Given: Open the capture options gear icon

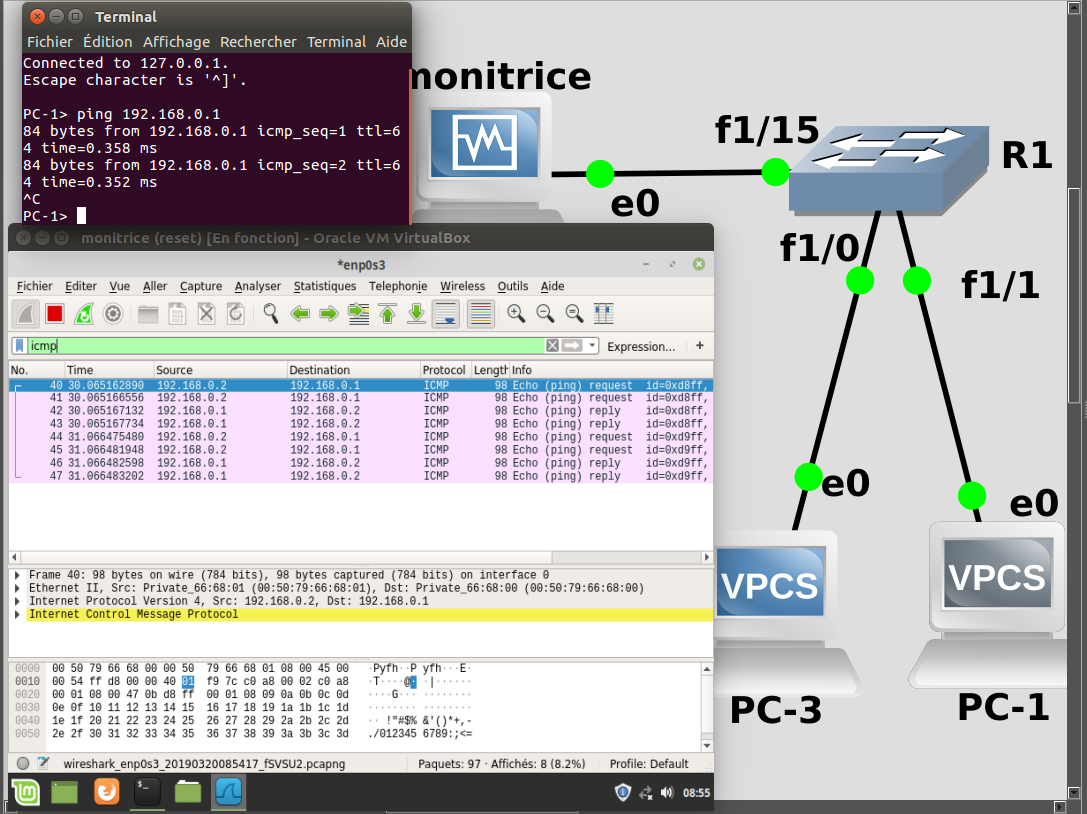Looking at the screenshot, I should (x=113, y=313).
